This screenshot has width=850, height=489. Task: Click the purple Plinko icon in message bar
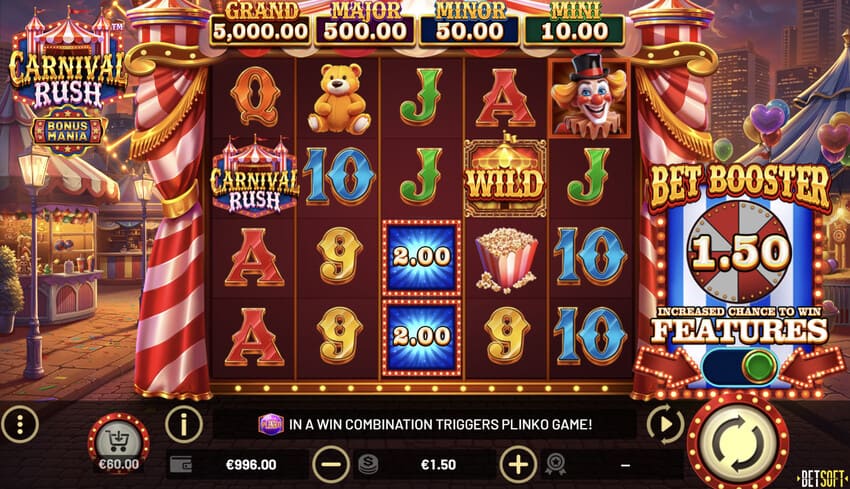[x=271, y=424]
